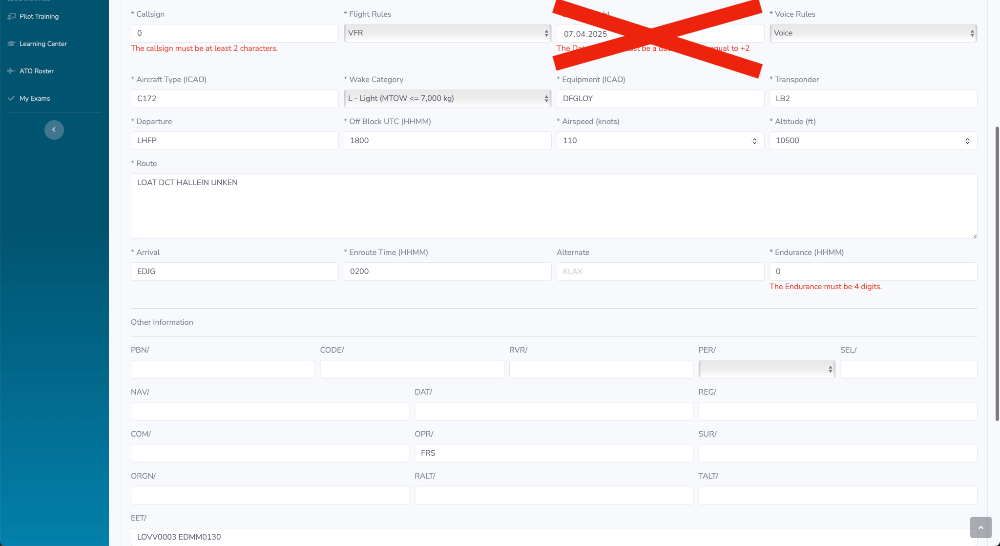Click the ATO Roster airplane icon
Image resolution: width=1000 pixels, height=546 pixels.
click(11, 71)
